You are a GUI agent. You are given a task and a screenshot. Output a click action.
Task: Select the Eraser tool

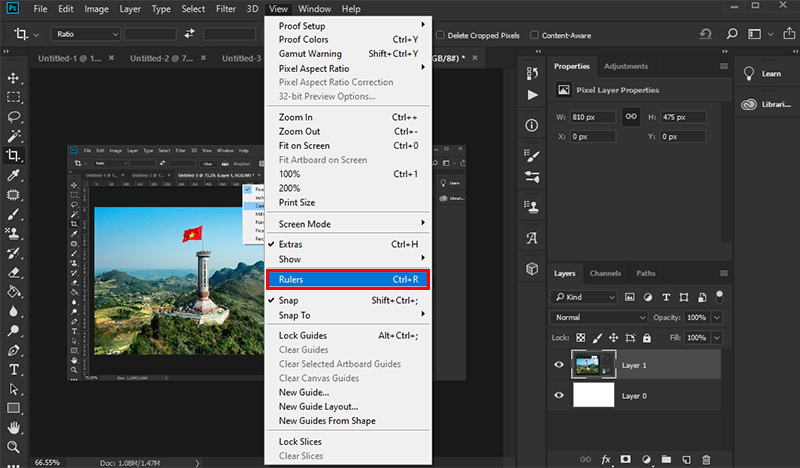(13, 273)
